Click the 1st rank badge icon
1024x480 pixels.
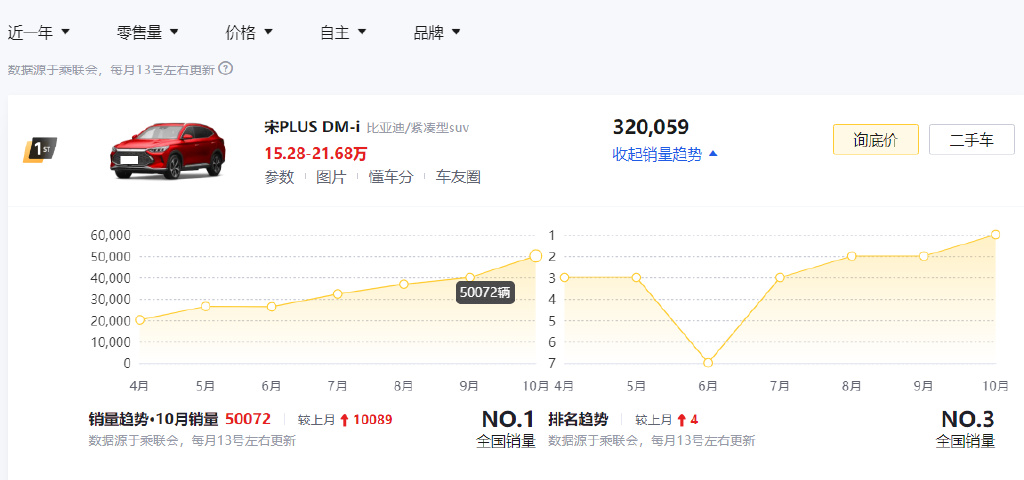pyautogui.click(x=40, y=150)
